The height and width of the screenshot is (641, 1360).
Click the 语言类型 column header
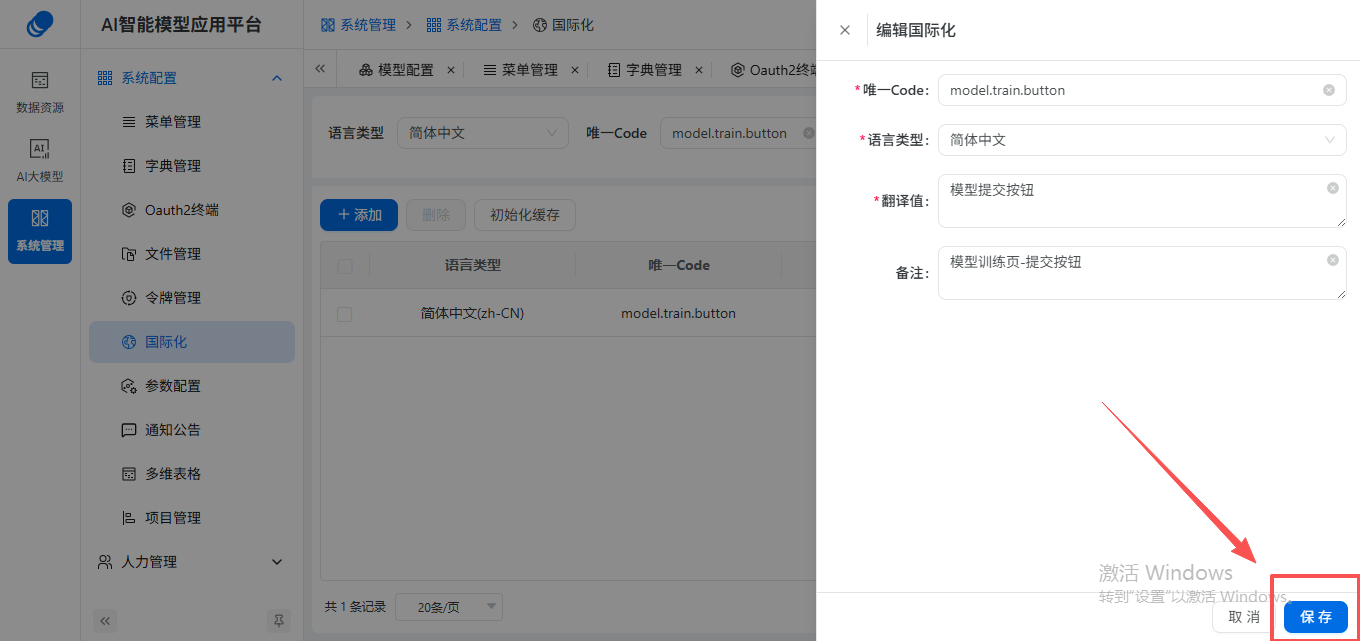(473, 265)
